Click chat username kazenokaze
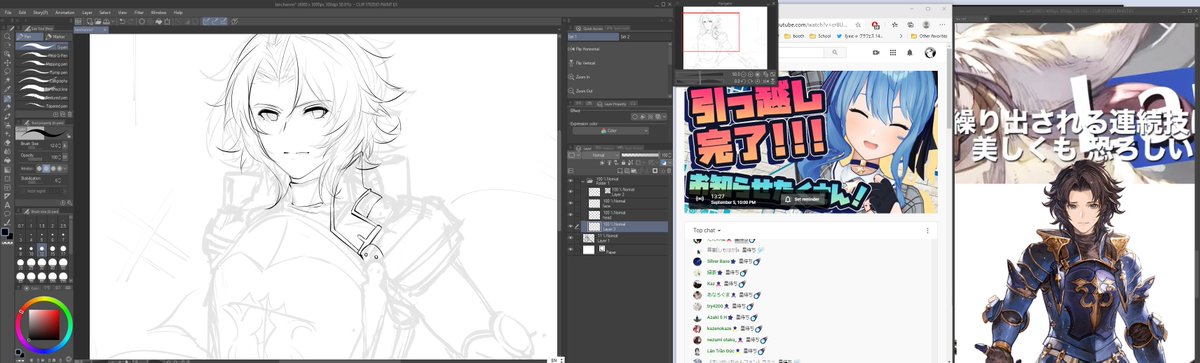This screenshot has width=1200, height=363. click(x=720, y=328)
